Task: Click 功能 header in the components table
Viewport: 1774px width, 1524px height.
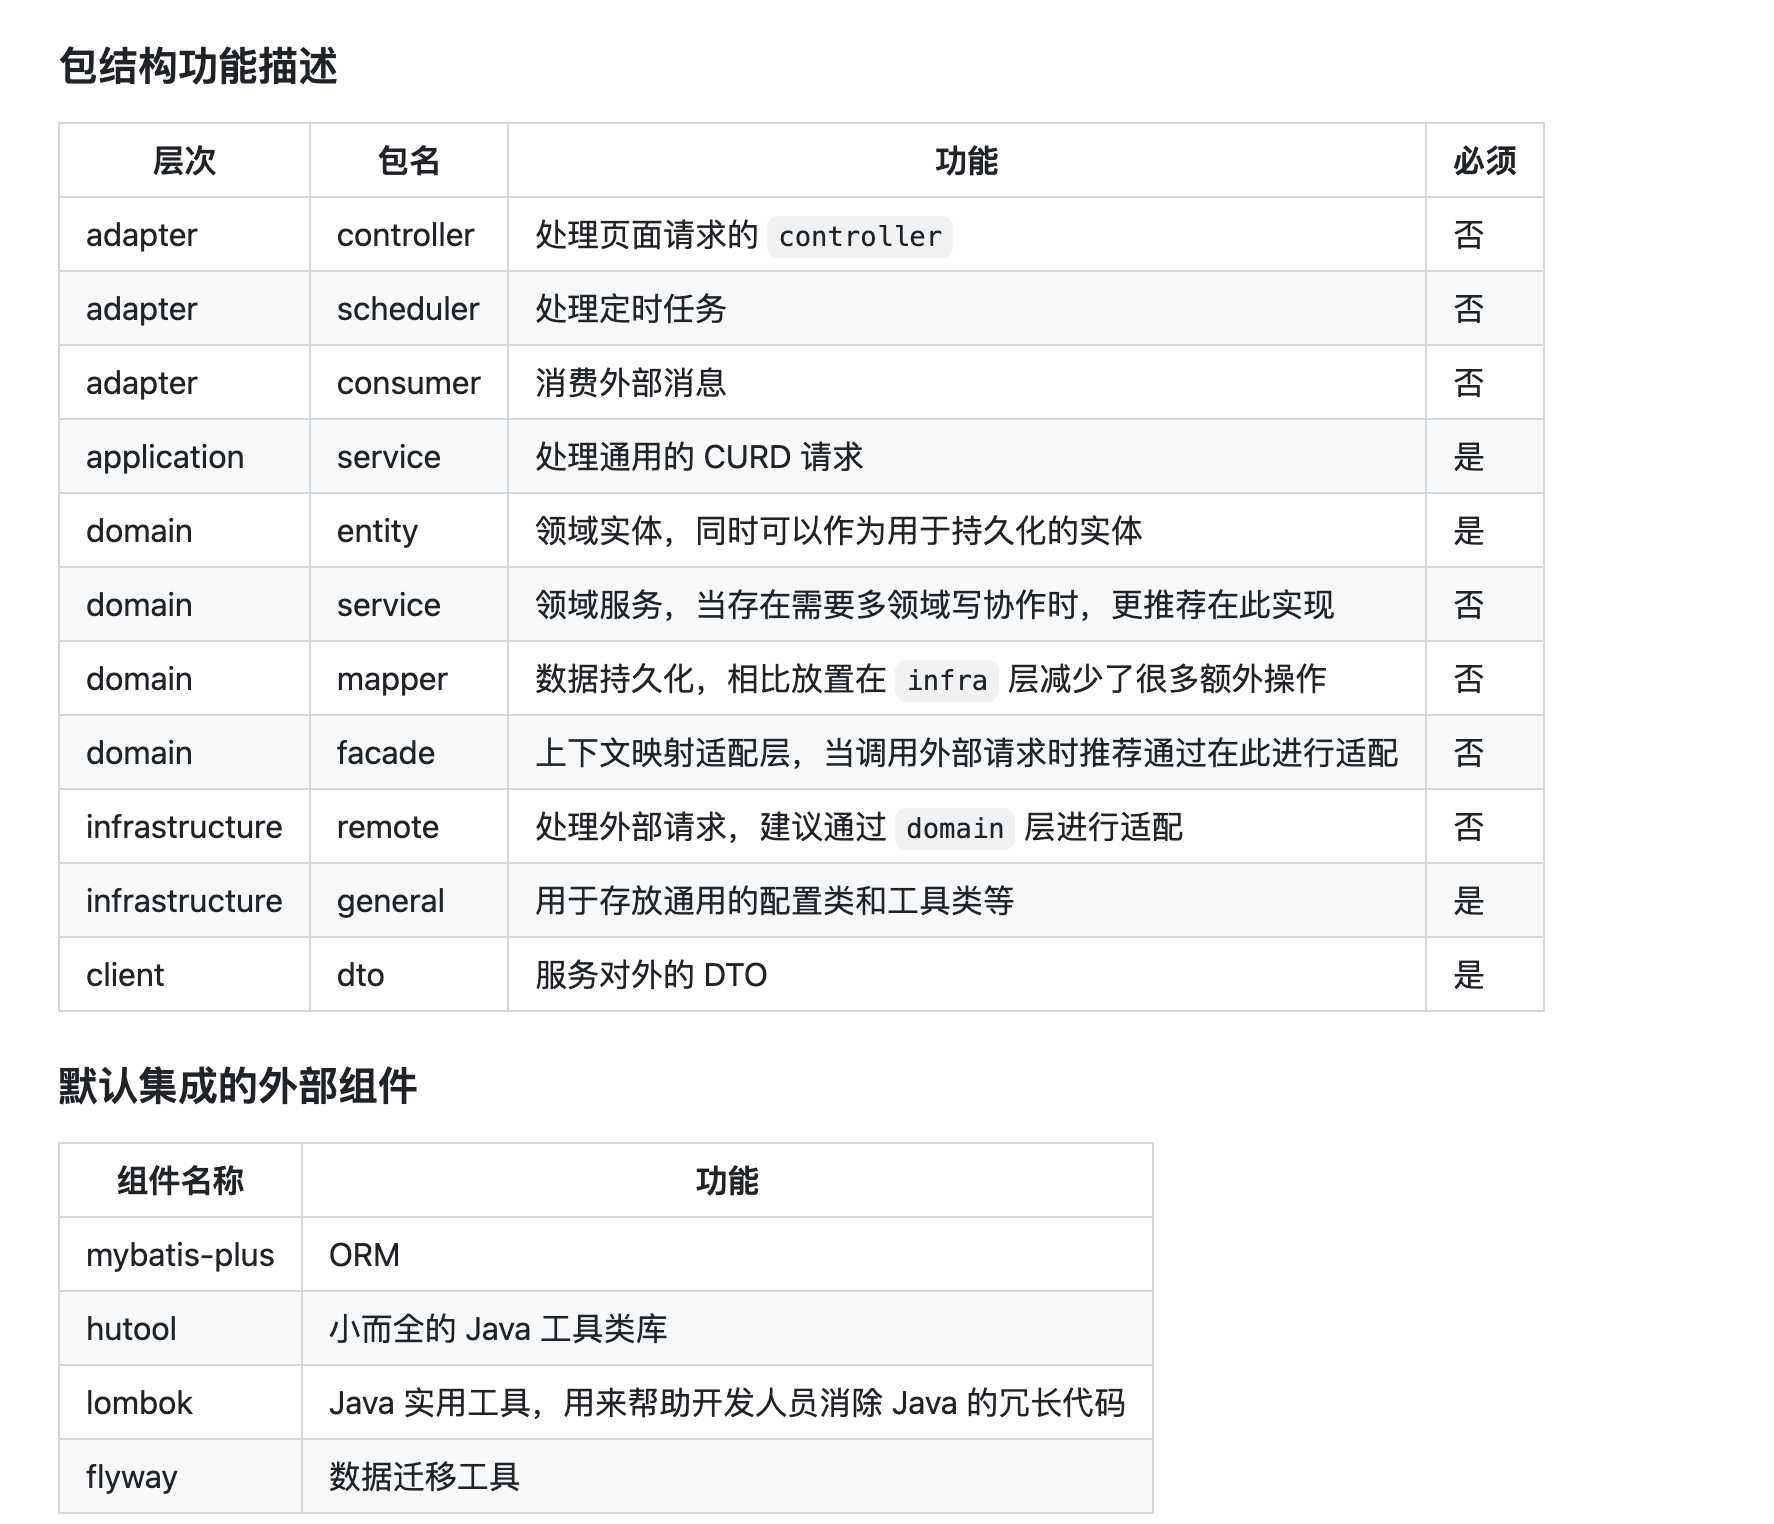Action: [727, 1181]
